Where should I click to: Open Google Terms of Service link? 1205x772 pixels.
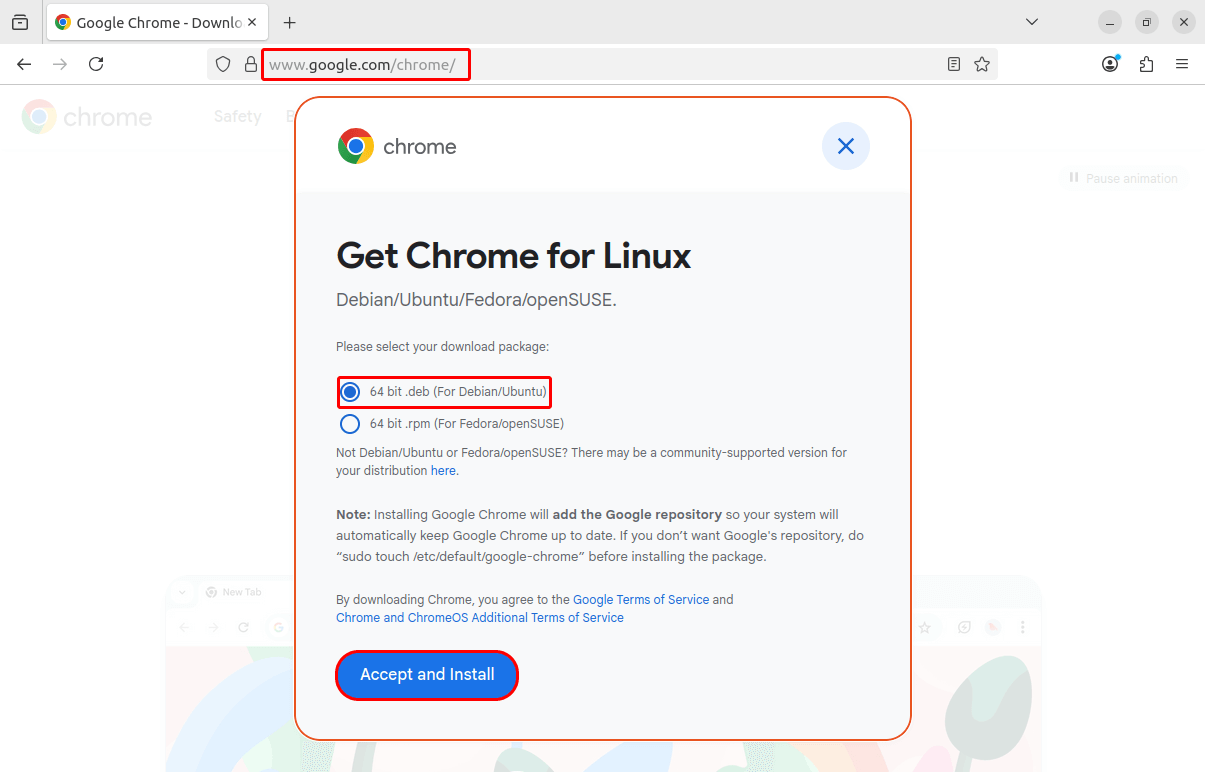641,600
